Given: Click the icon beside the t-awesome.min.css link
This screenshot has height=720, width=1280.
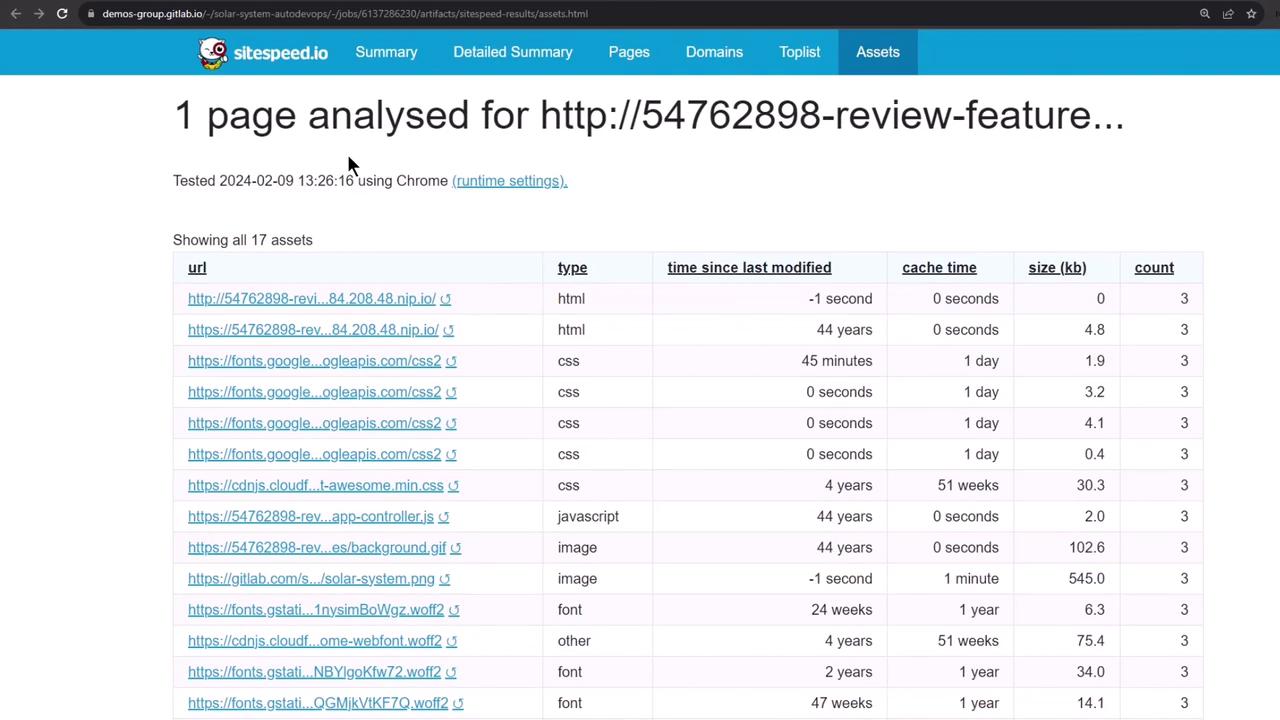Looking at the screenshot, I should (453, 485).
